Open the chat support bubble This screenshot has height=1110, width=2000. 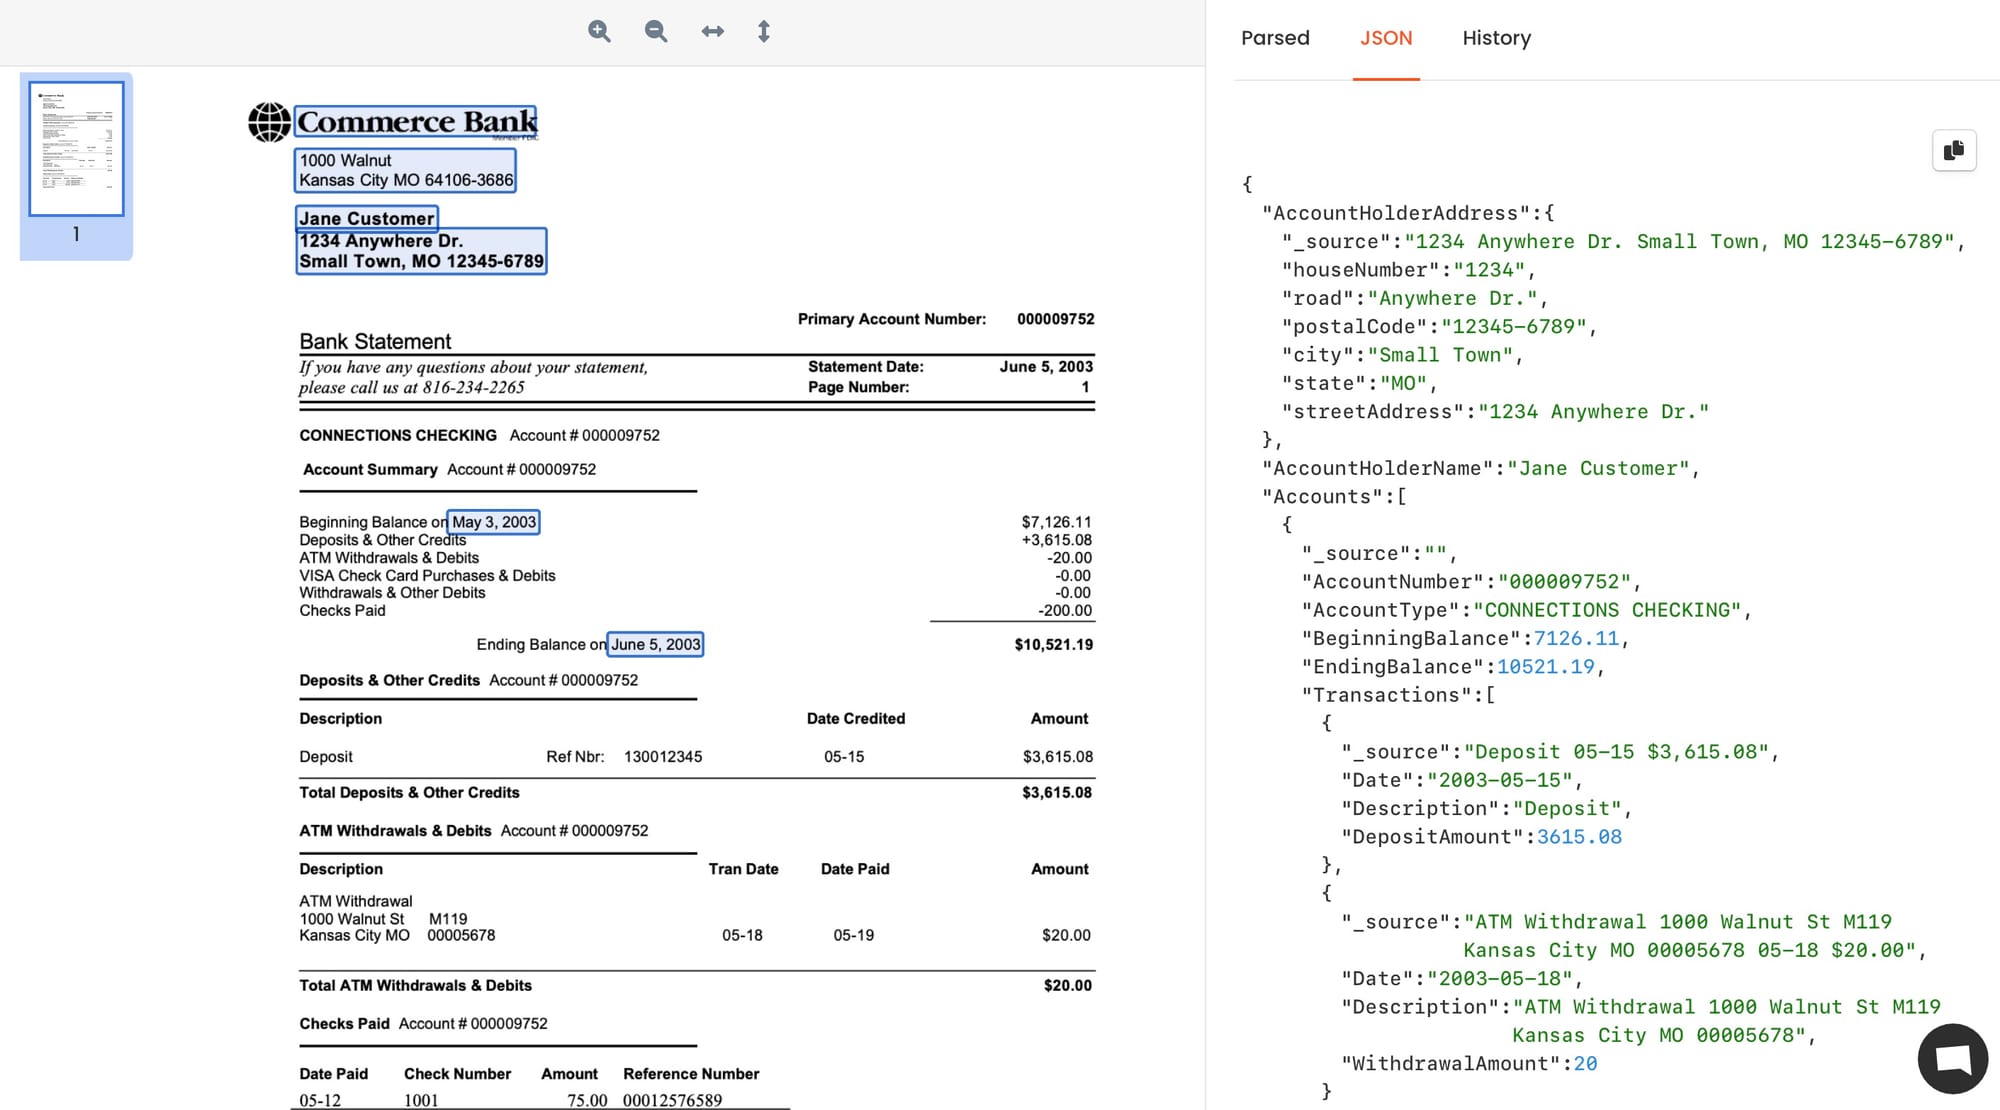coord(1952,1058)
